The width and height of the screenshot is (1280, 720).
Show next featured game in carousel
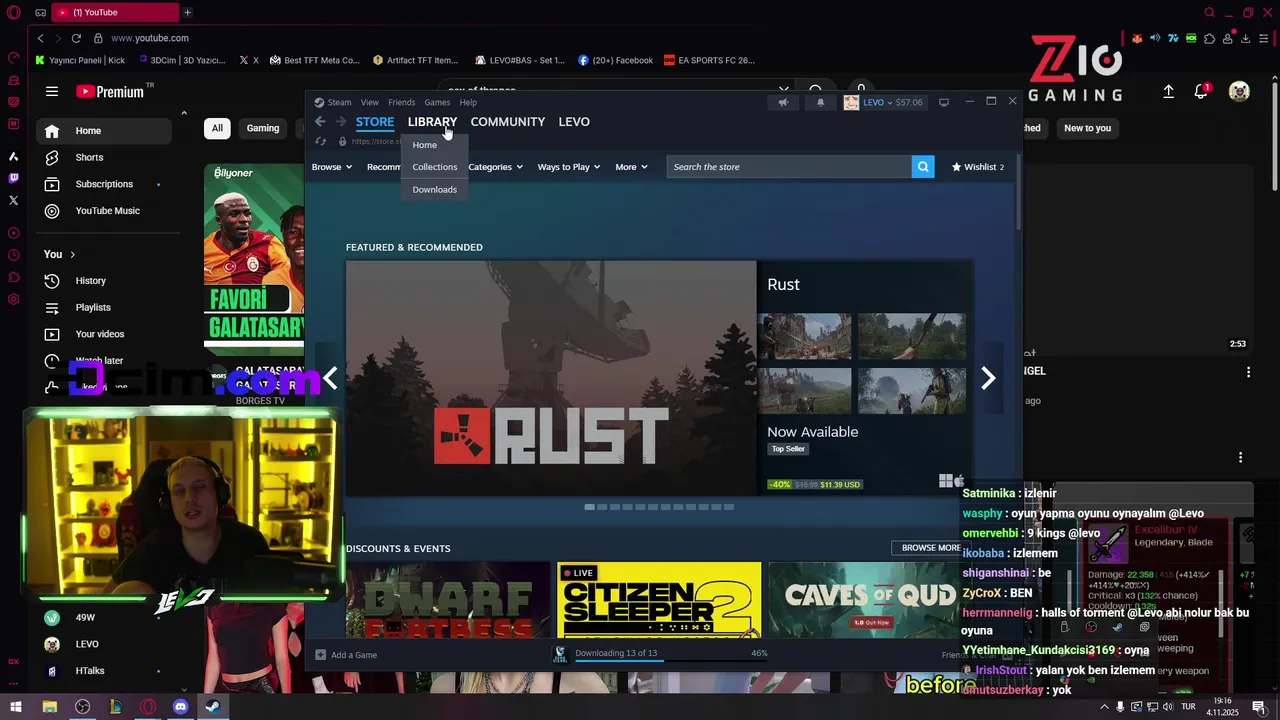pyautogui.click(x=988, y=378)
